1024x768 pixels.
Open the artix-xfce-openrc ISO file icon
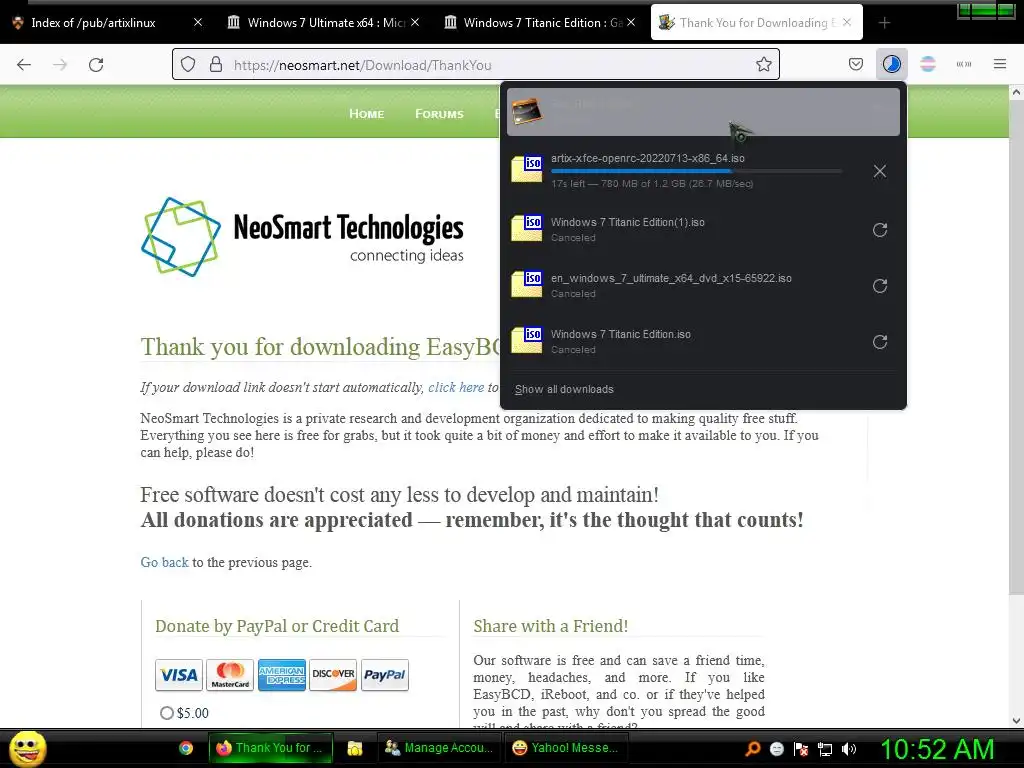526,169
